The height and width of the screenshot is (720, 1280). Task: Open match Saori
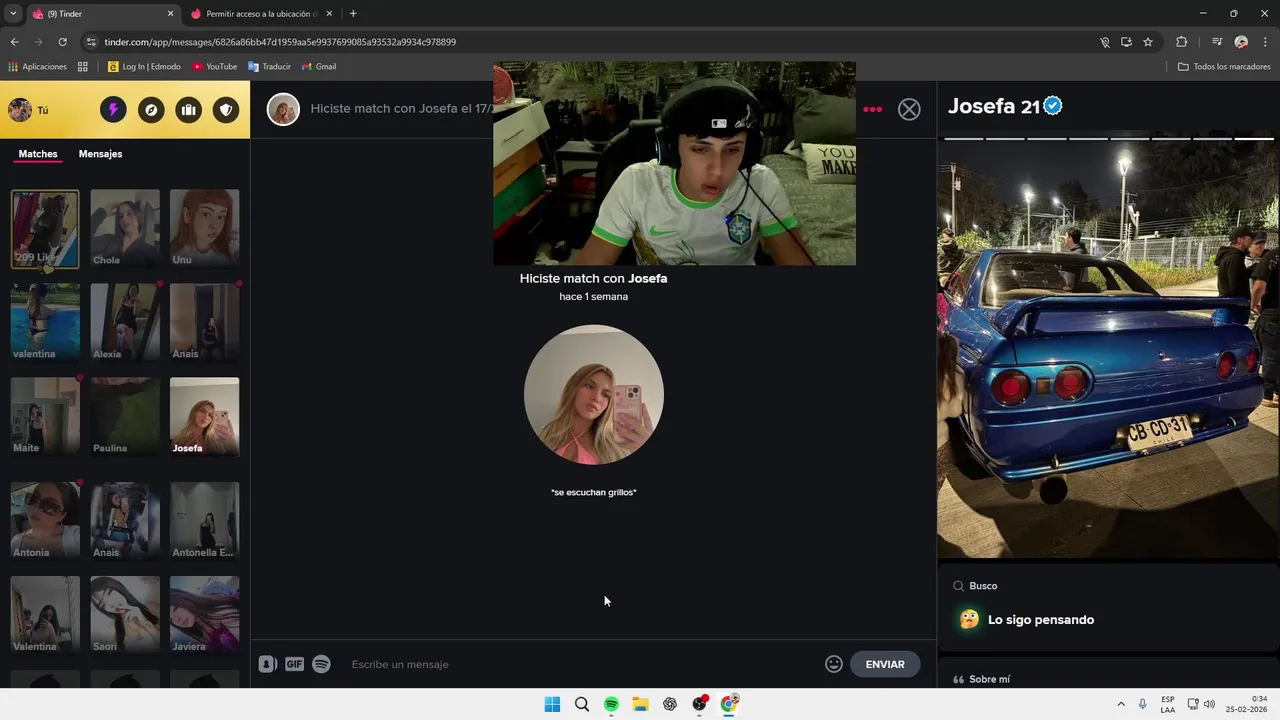click(125, 615)
